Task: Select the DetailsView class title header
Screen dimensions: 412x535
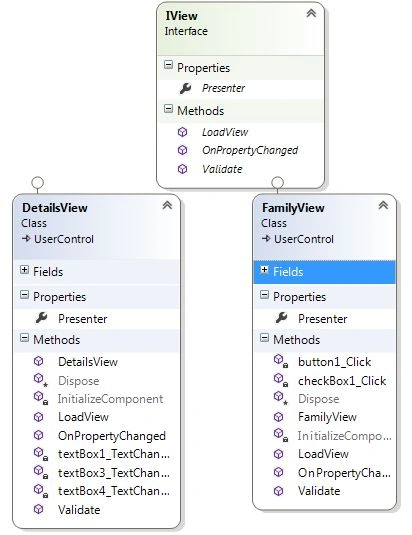Action: 55,207
